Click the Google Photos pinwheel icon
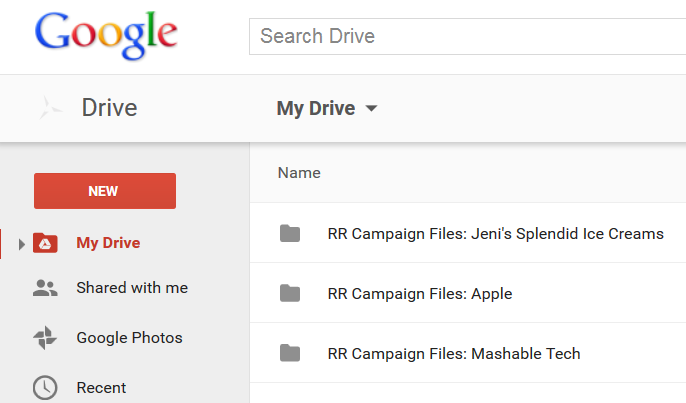This screenshot has width=686, height=403. click(x=45, y=338)
